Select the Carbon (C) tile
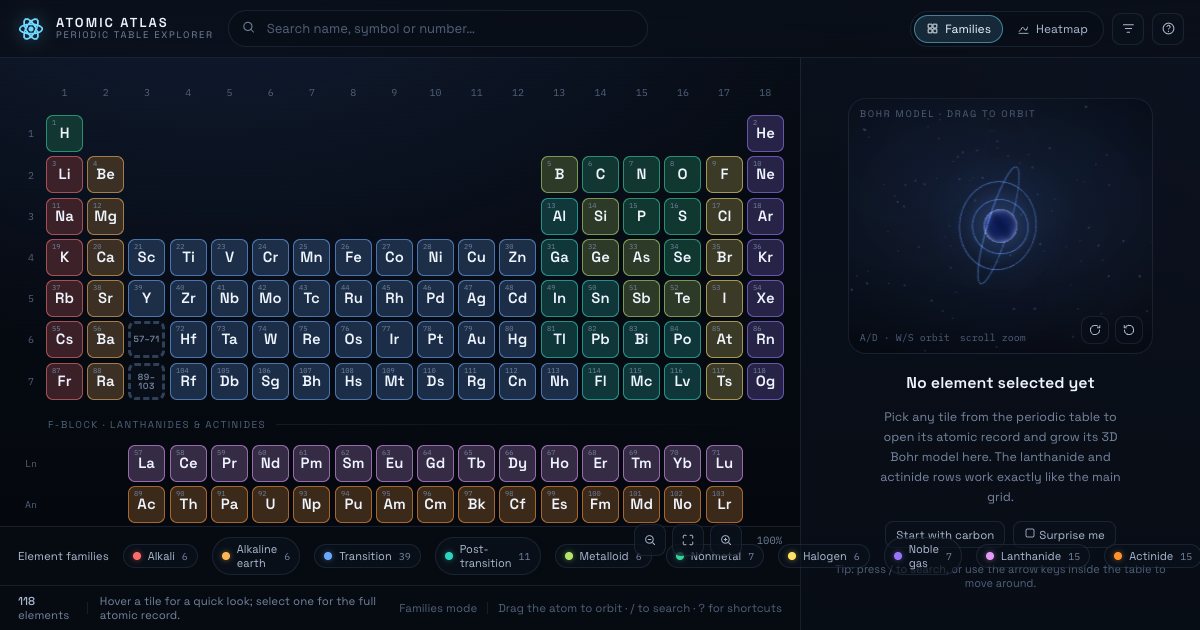Screen dimensions: 1200x630 600,174
